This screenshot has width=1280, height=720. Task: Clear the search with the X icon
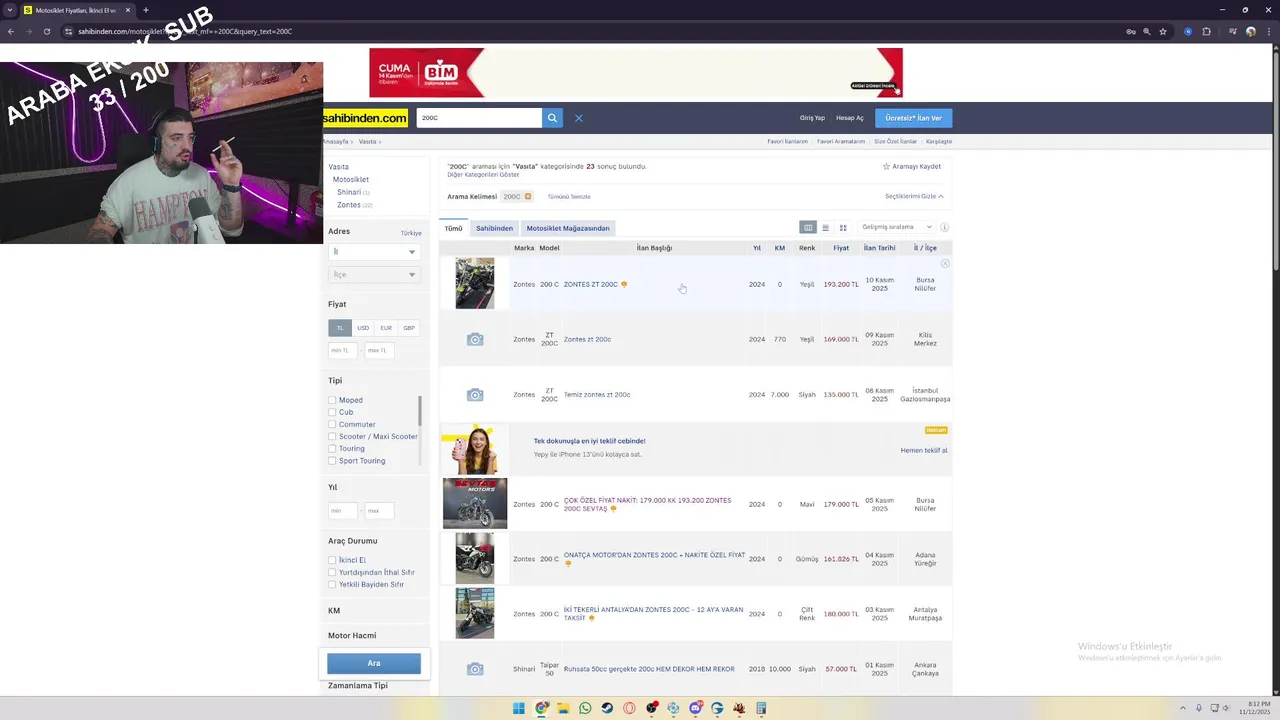pos(578,118)
